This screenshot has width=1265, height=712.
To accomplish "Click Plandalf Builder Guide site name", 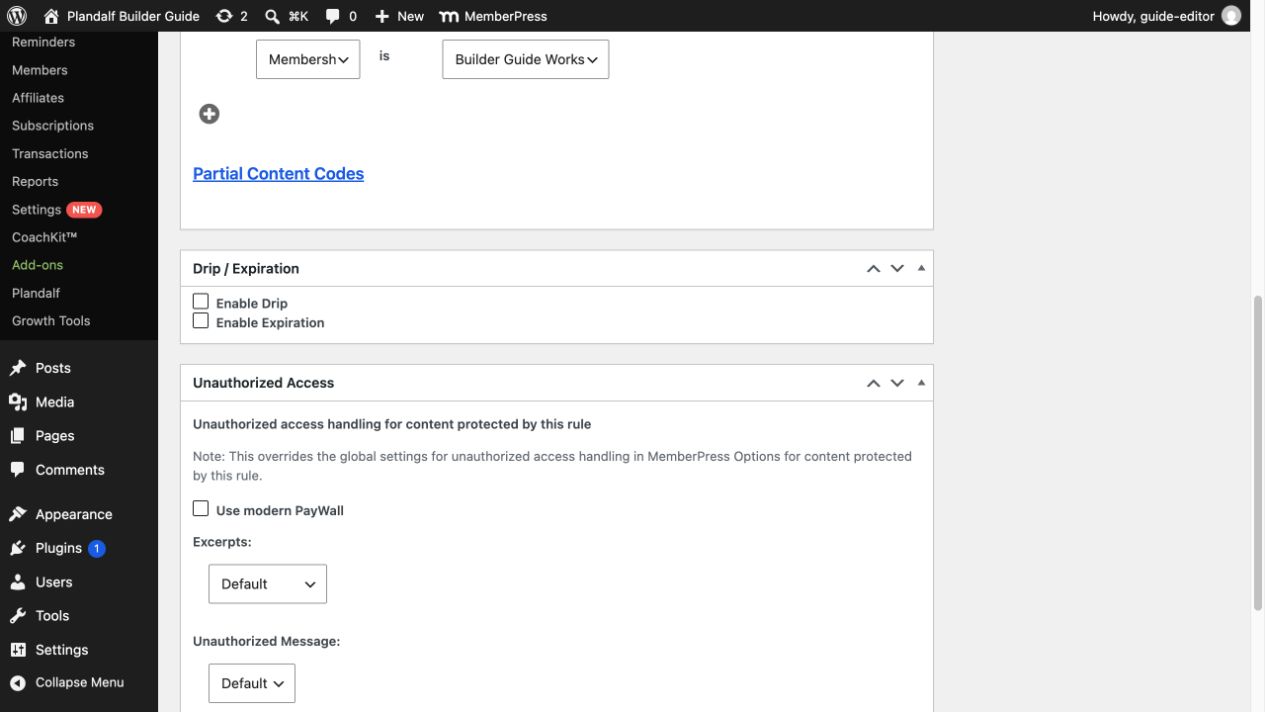I will 133,16.
